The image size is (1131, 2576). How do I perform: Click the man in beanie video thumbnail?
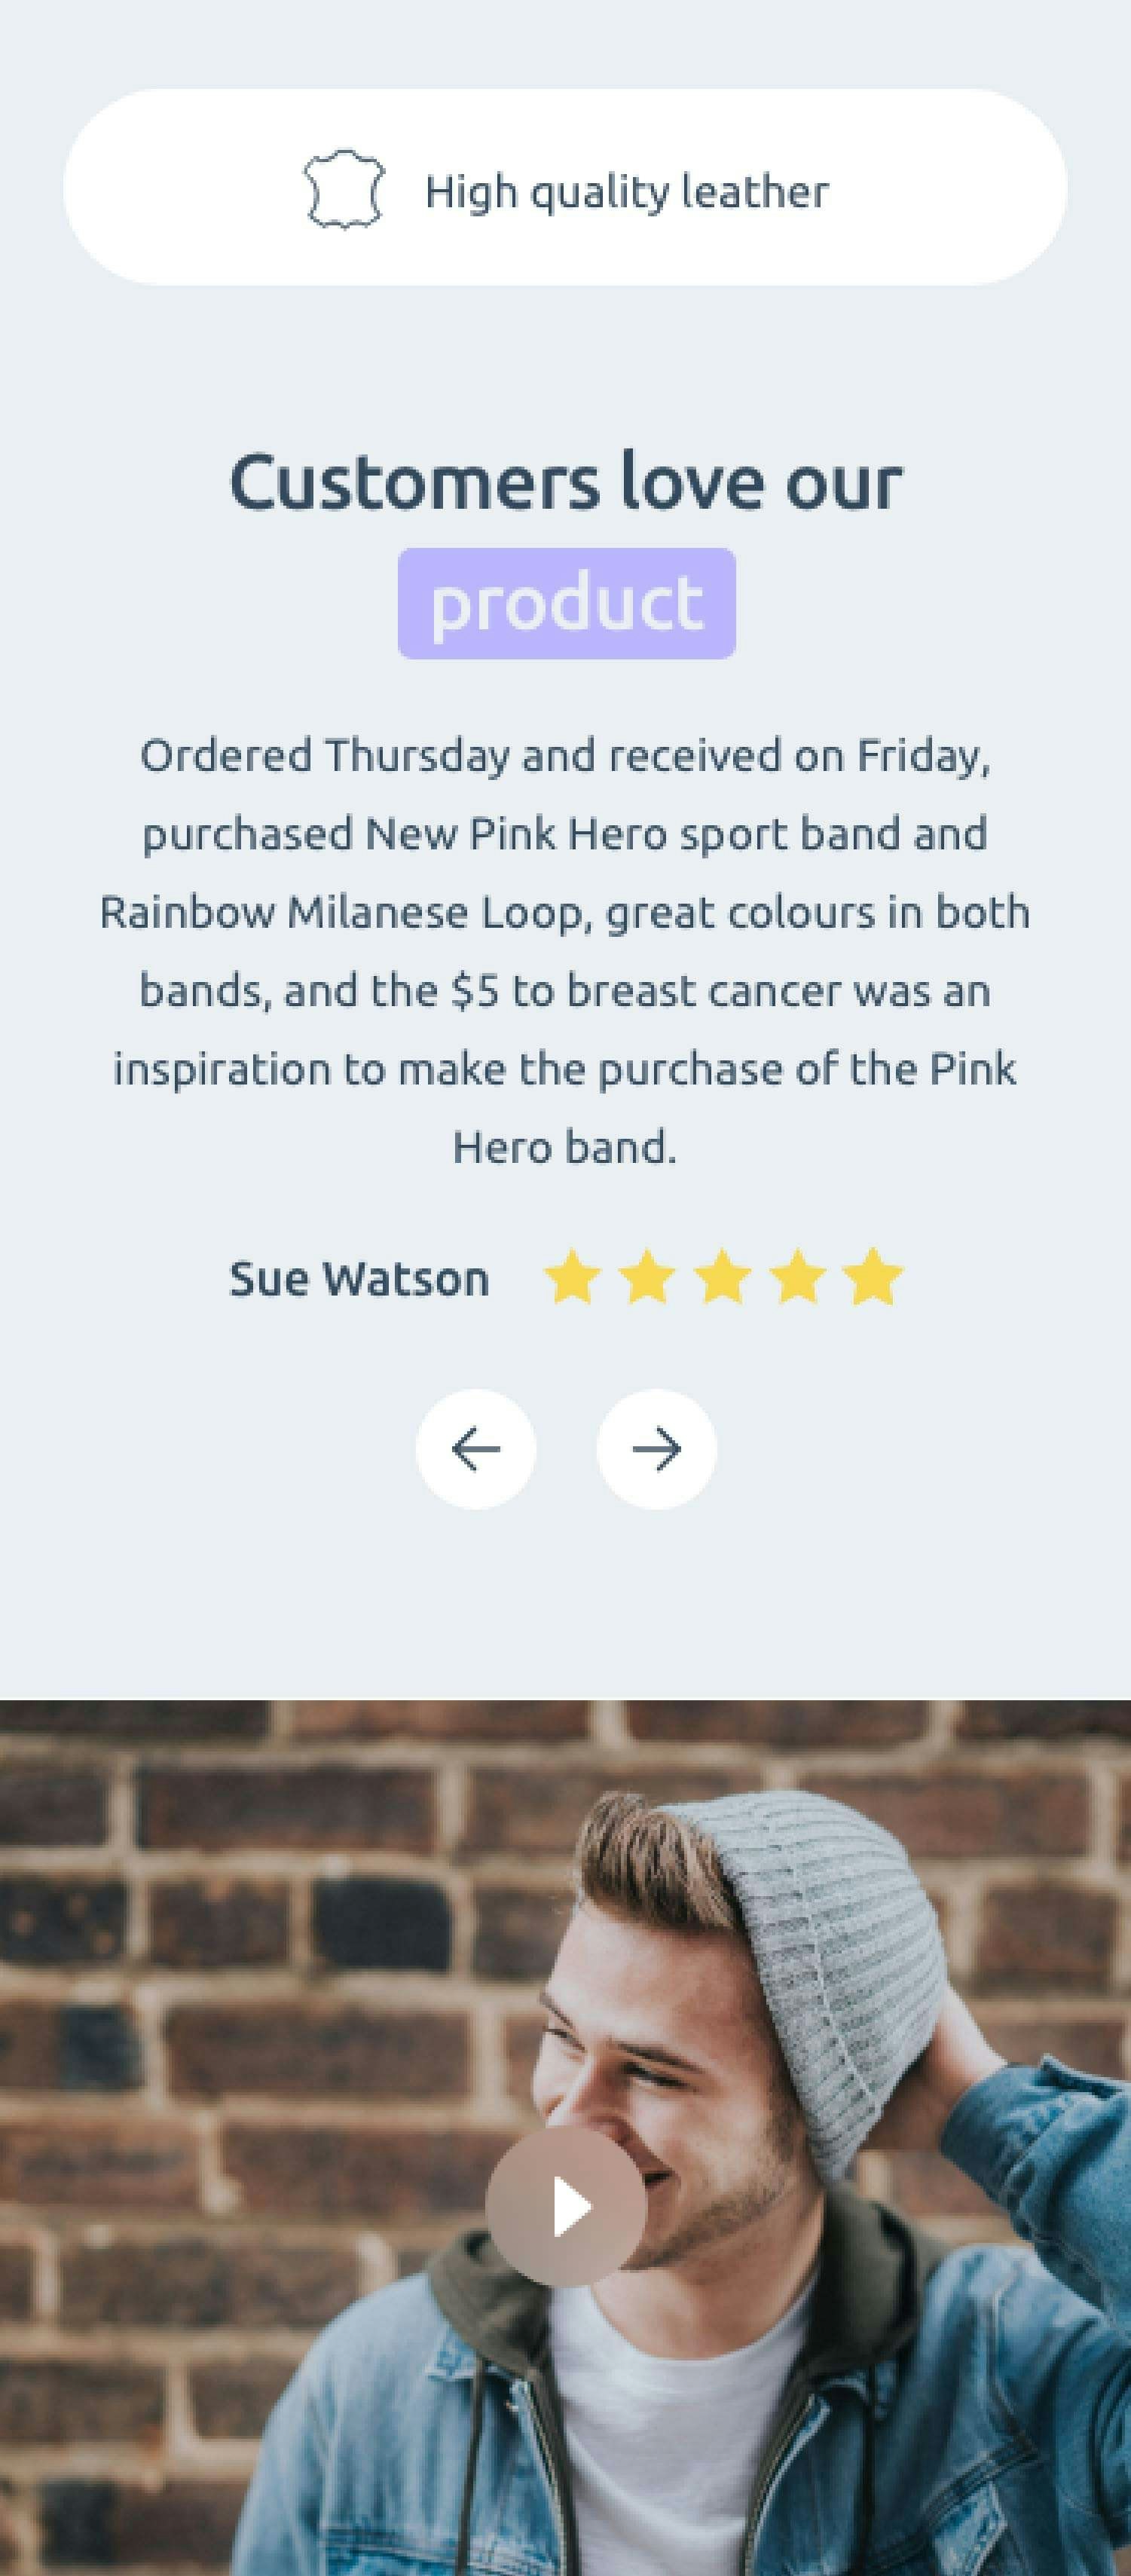point(566,2138)
